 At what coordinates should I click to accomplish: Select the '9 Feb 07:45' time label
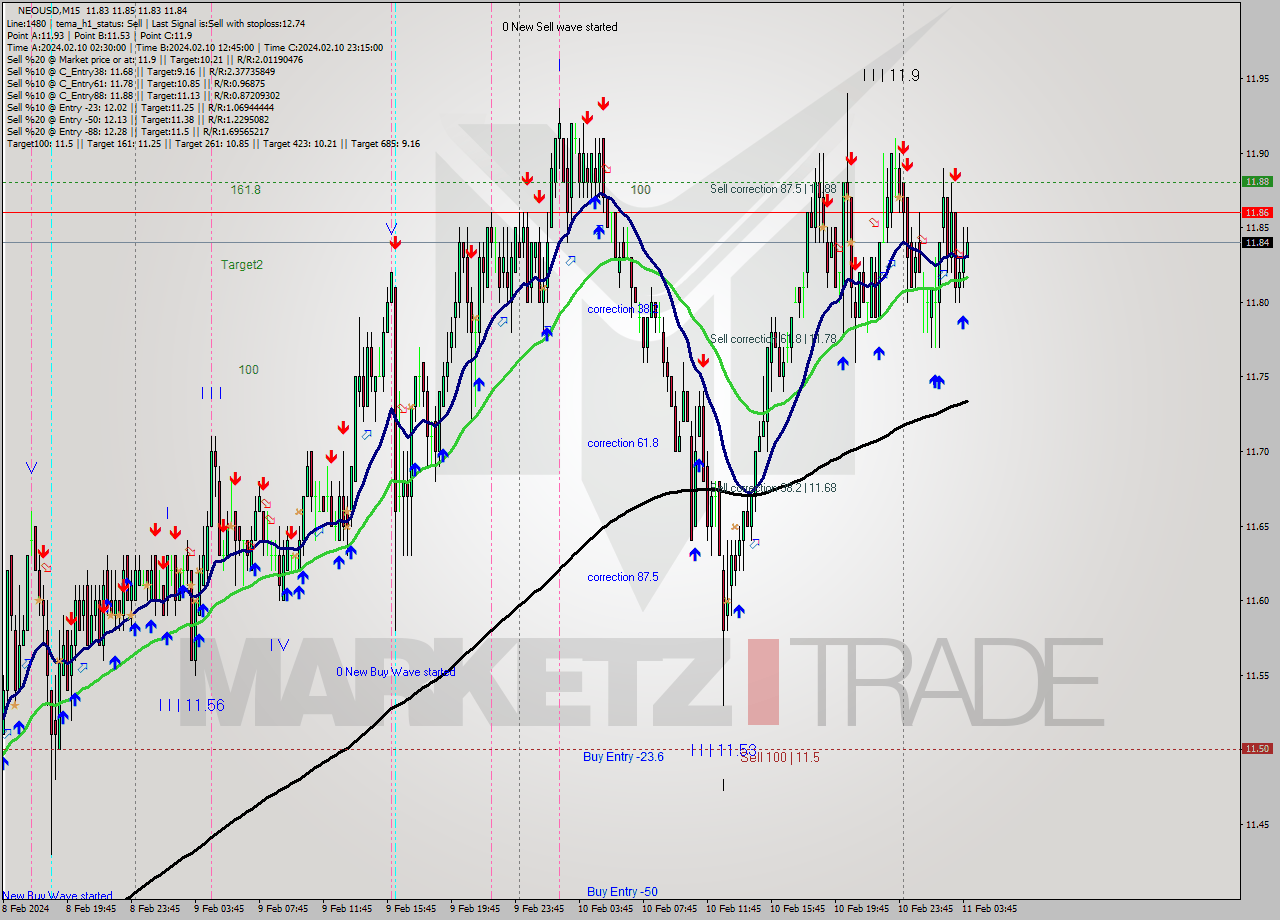[x=283, y=909]
